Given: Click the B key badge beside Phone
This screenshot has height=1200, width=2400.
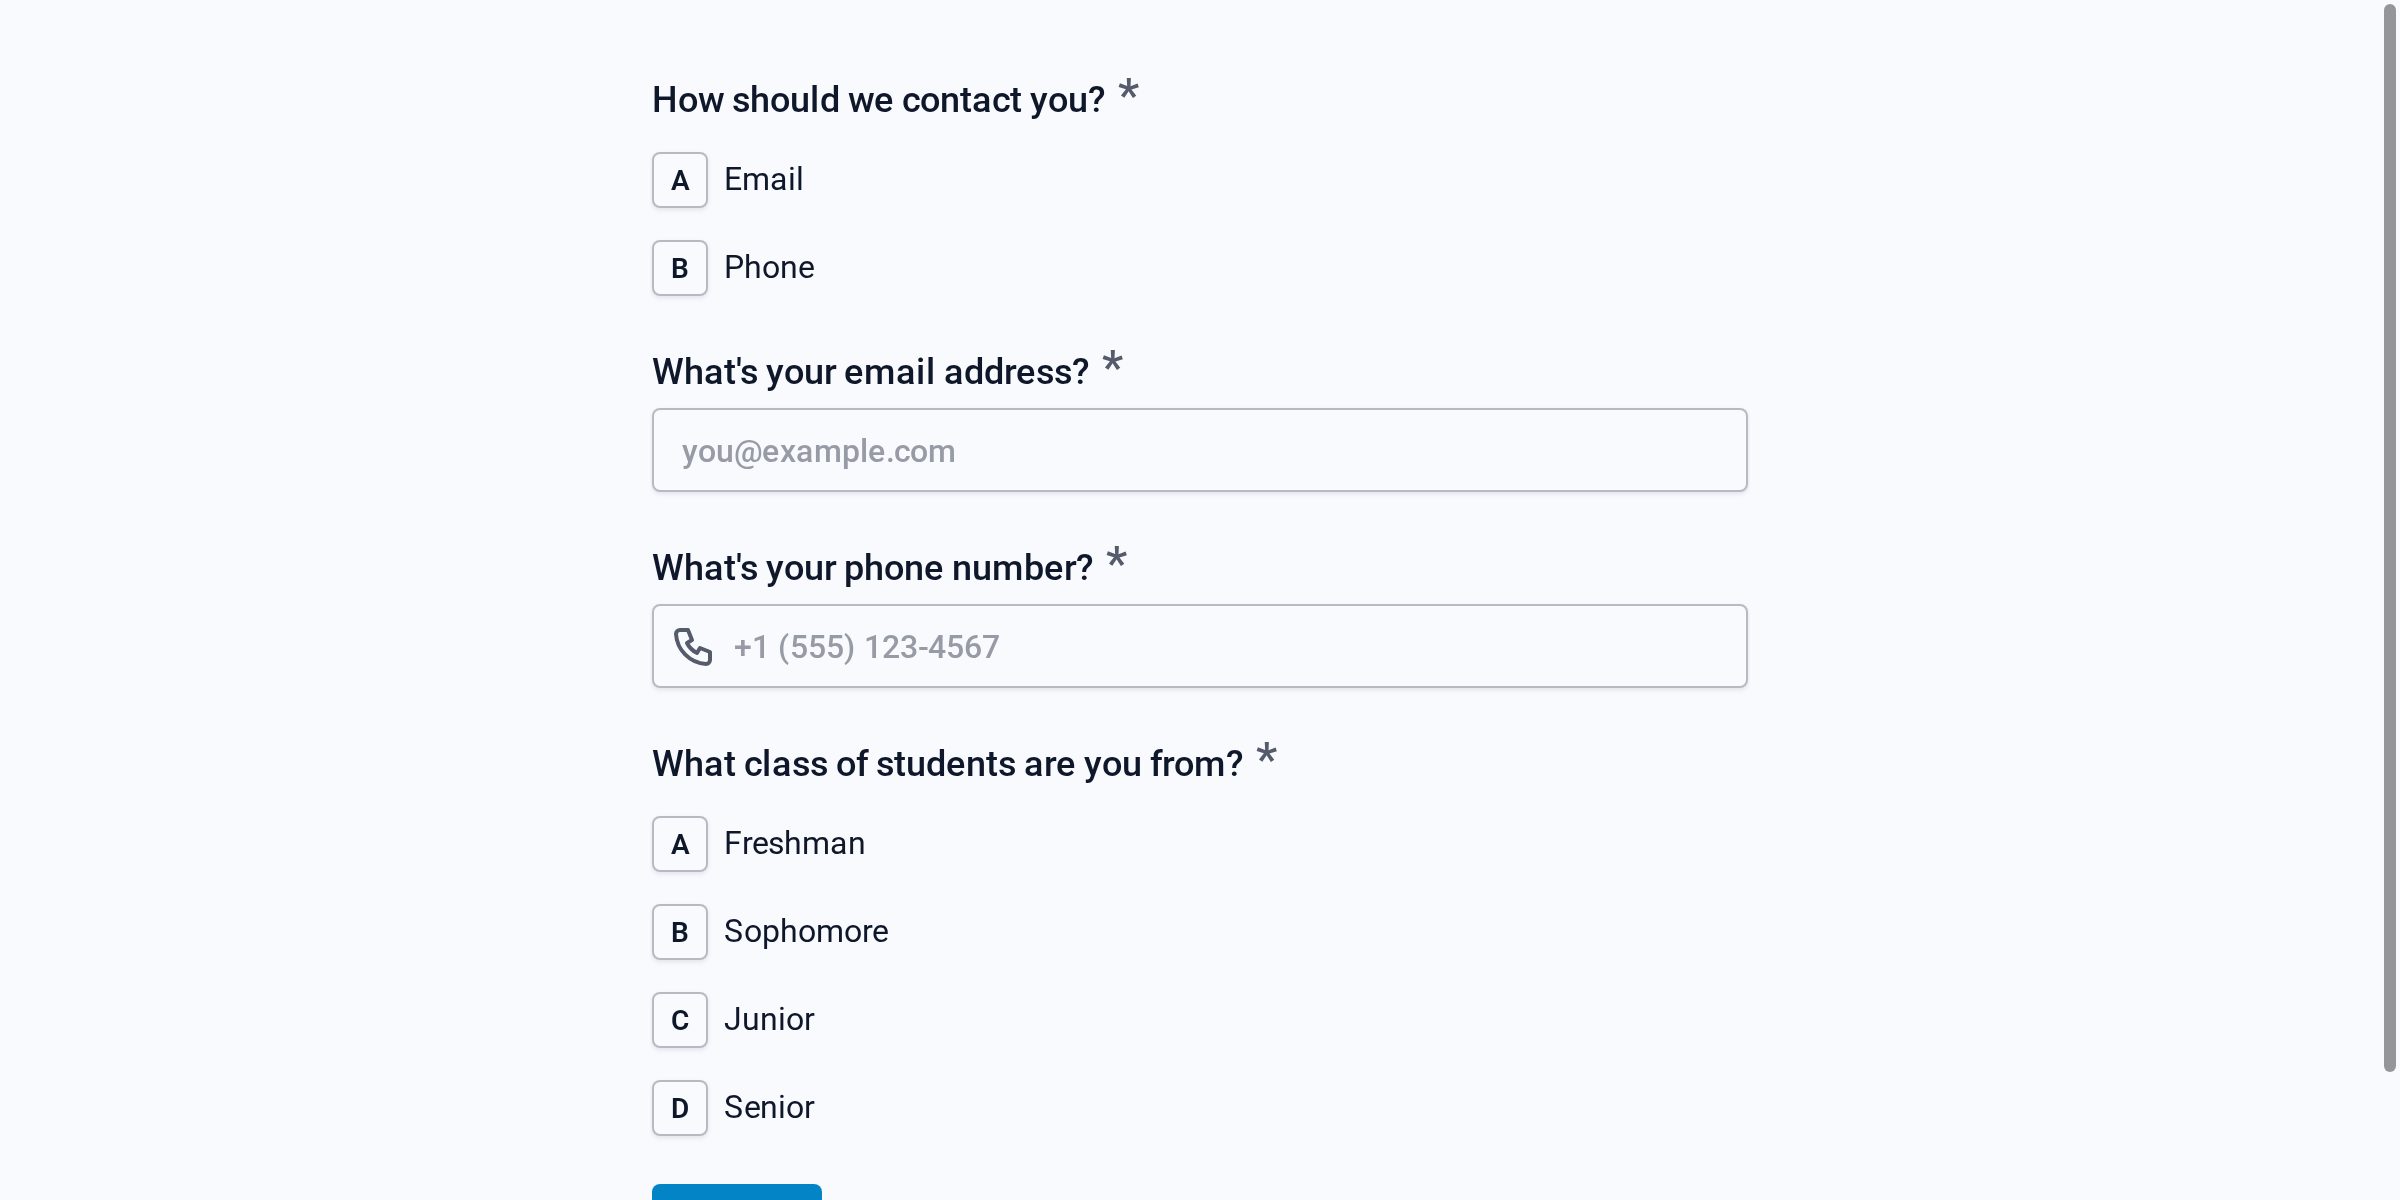Looking at the screenshot, I should (680, 268).
